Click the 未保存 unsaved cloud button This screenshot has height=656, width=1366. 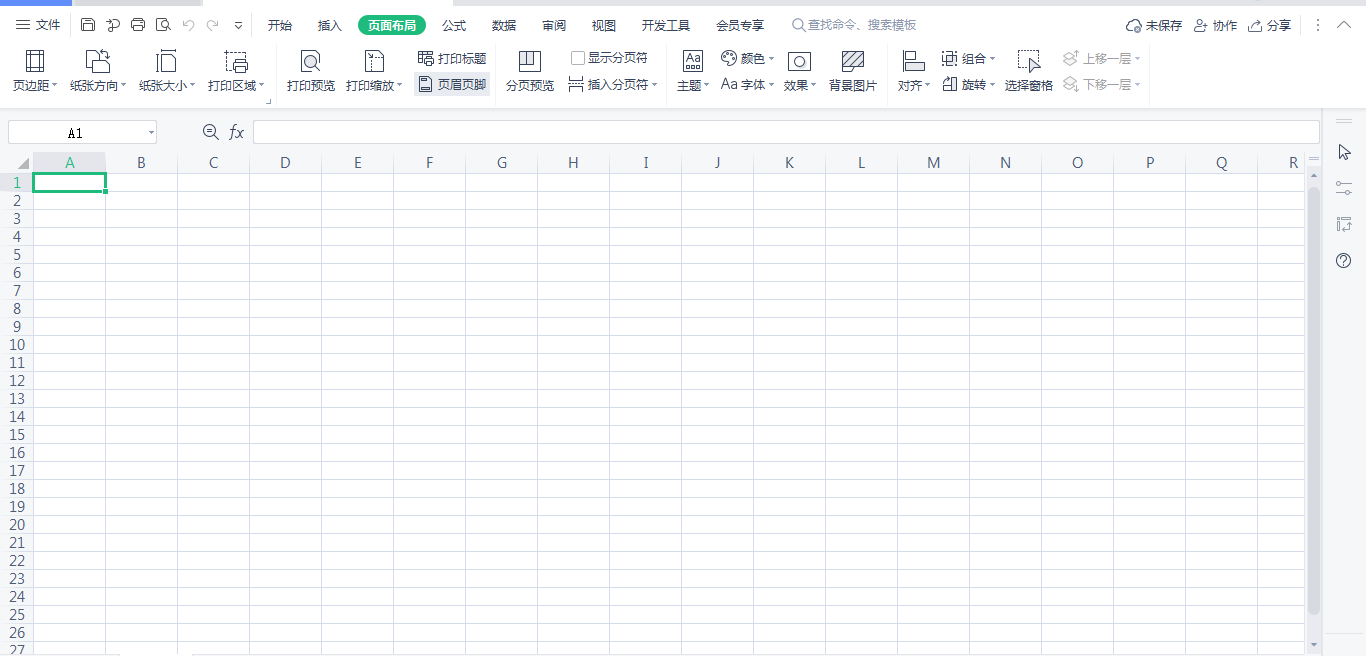(x=1154, y=25)
